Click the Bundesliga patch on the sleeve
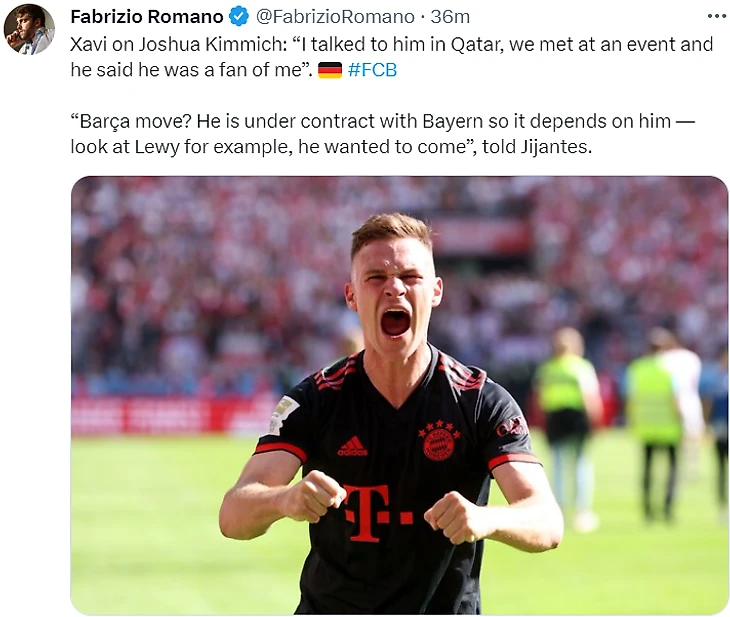Screen dimensions: 730x617 (x=282, y=413)
